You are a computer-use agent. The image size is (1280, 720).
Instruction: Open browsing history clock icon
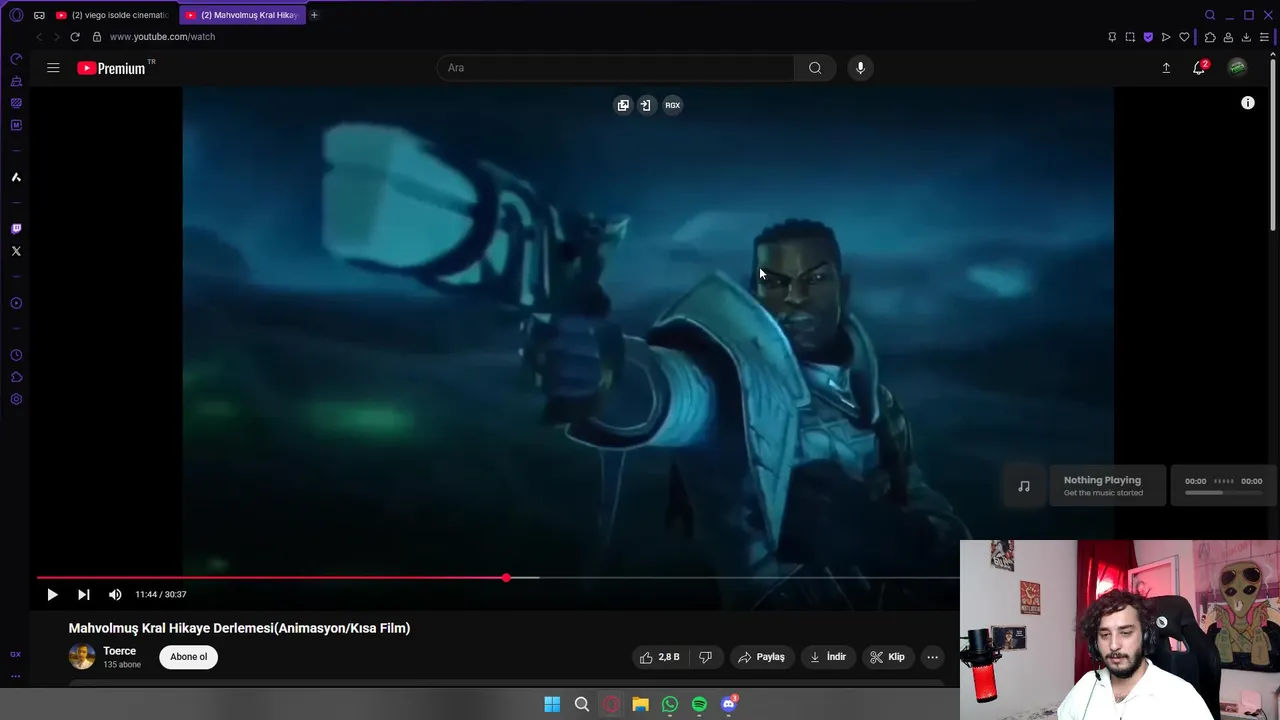click(x=16, y=355)
